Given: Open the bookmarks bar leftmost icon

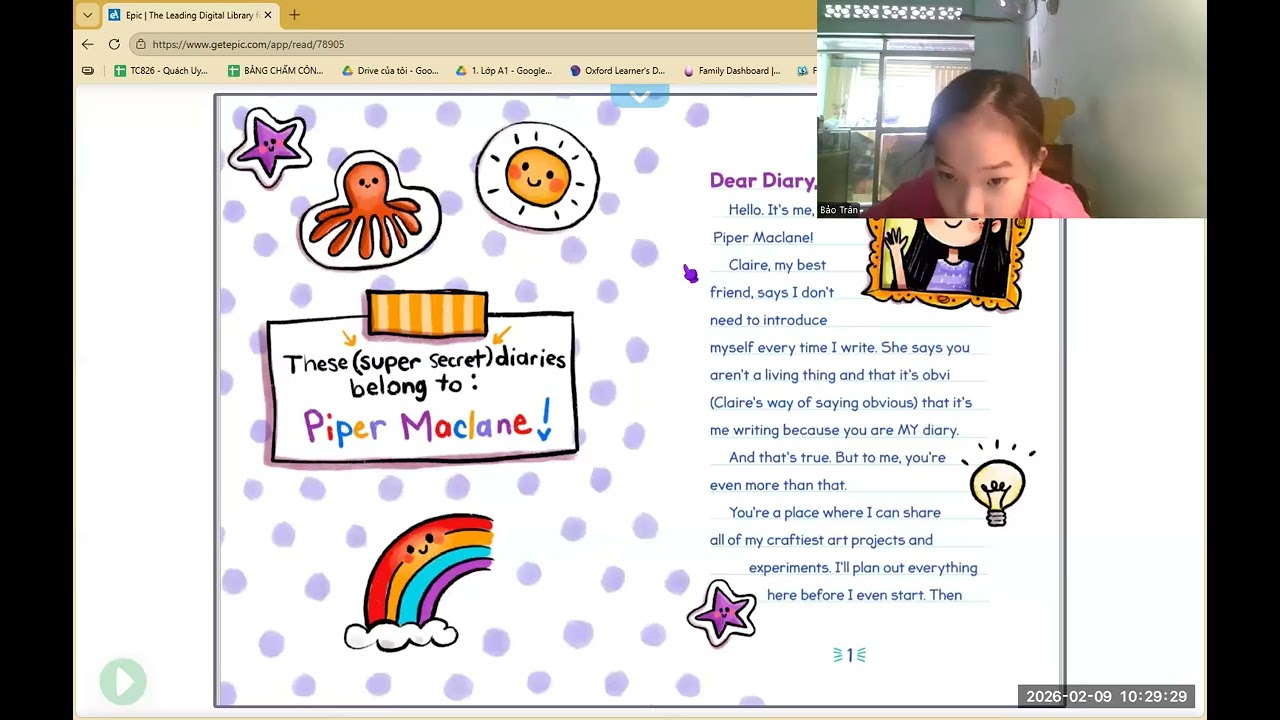Looking at the screenshot, I should click(88, 71).
